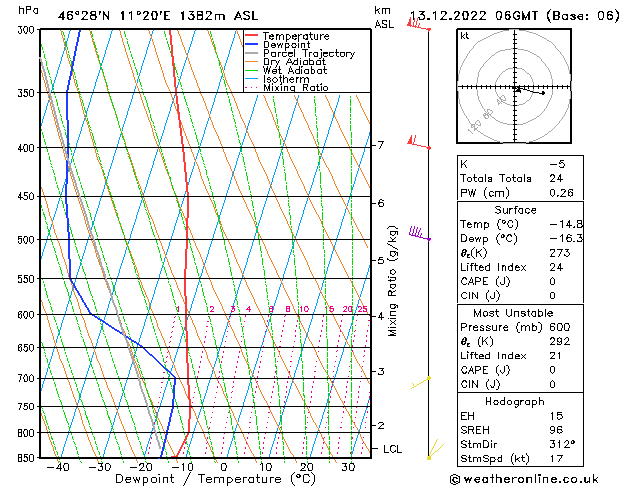Screen dimensions: 629x486
Task: Click the 'Pressure (mb)' value 600
Action: 560,327
